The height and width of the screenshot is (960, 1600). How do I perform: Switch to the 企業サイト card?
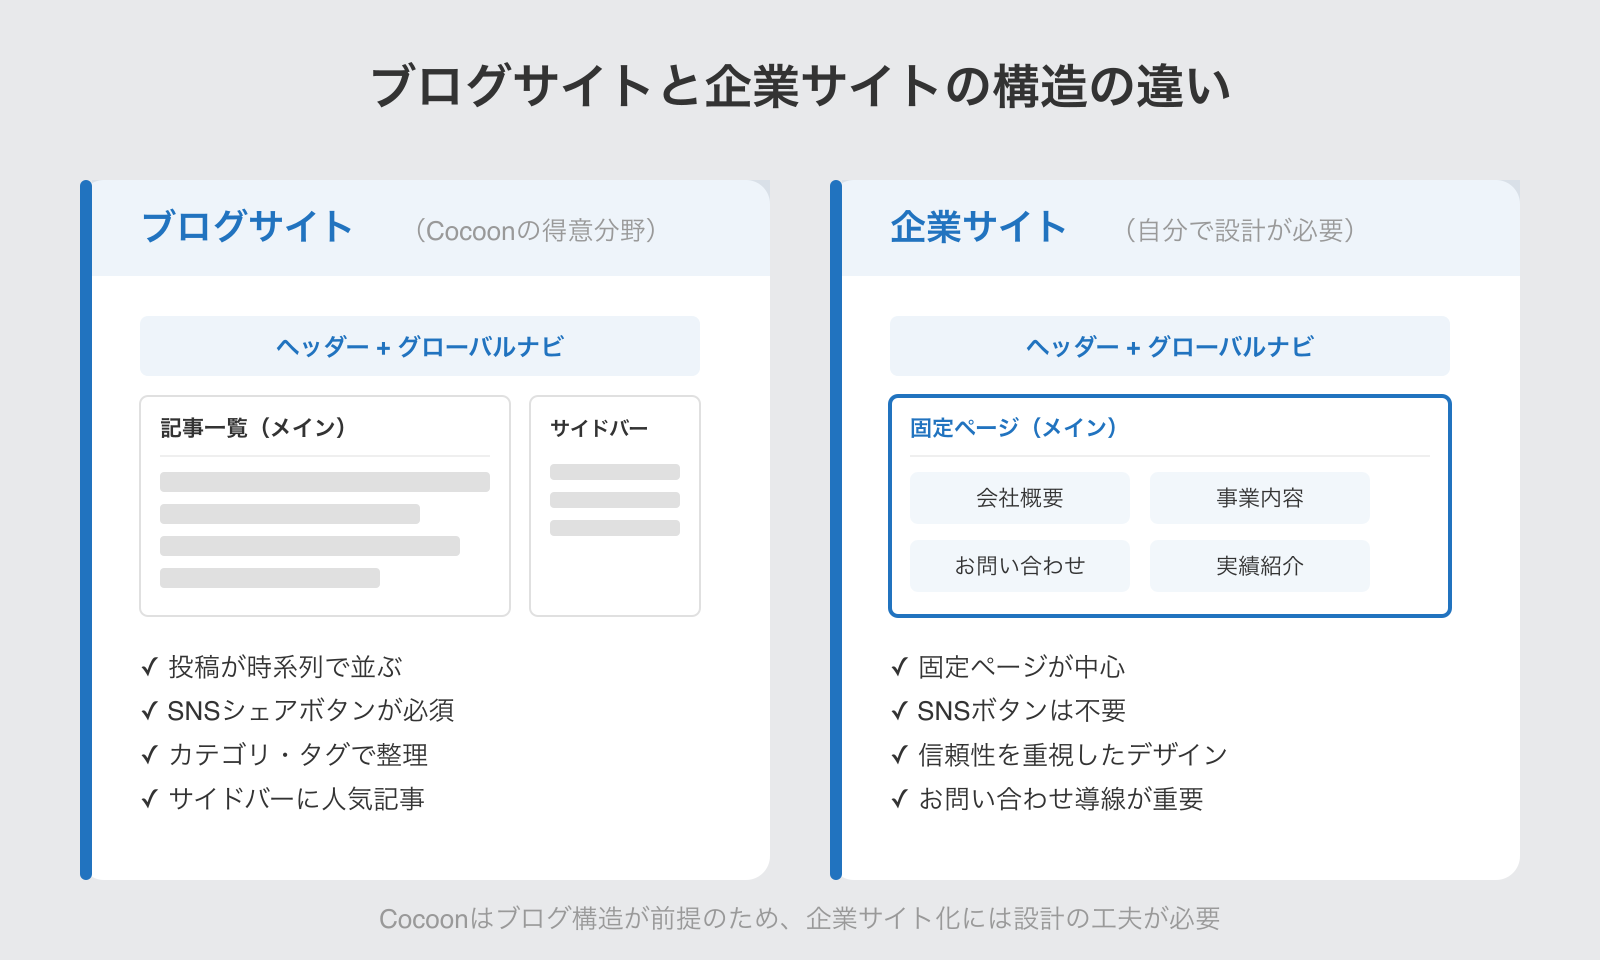[x=978, y=227]
